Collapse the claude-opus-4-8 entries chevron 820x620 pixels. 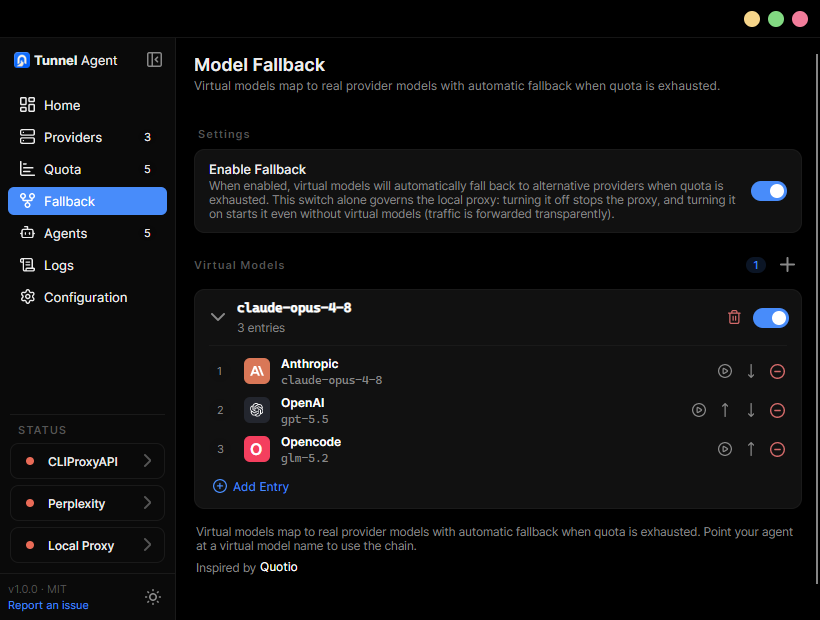coord(218,317)
